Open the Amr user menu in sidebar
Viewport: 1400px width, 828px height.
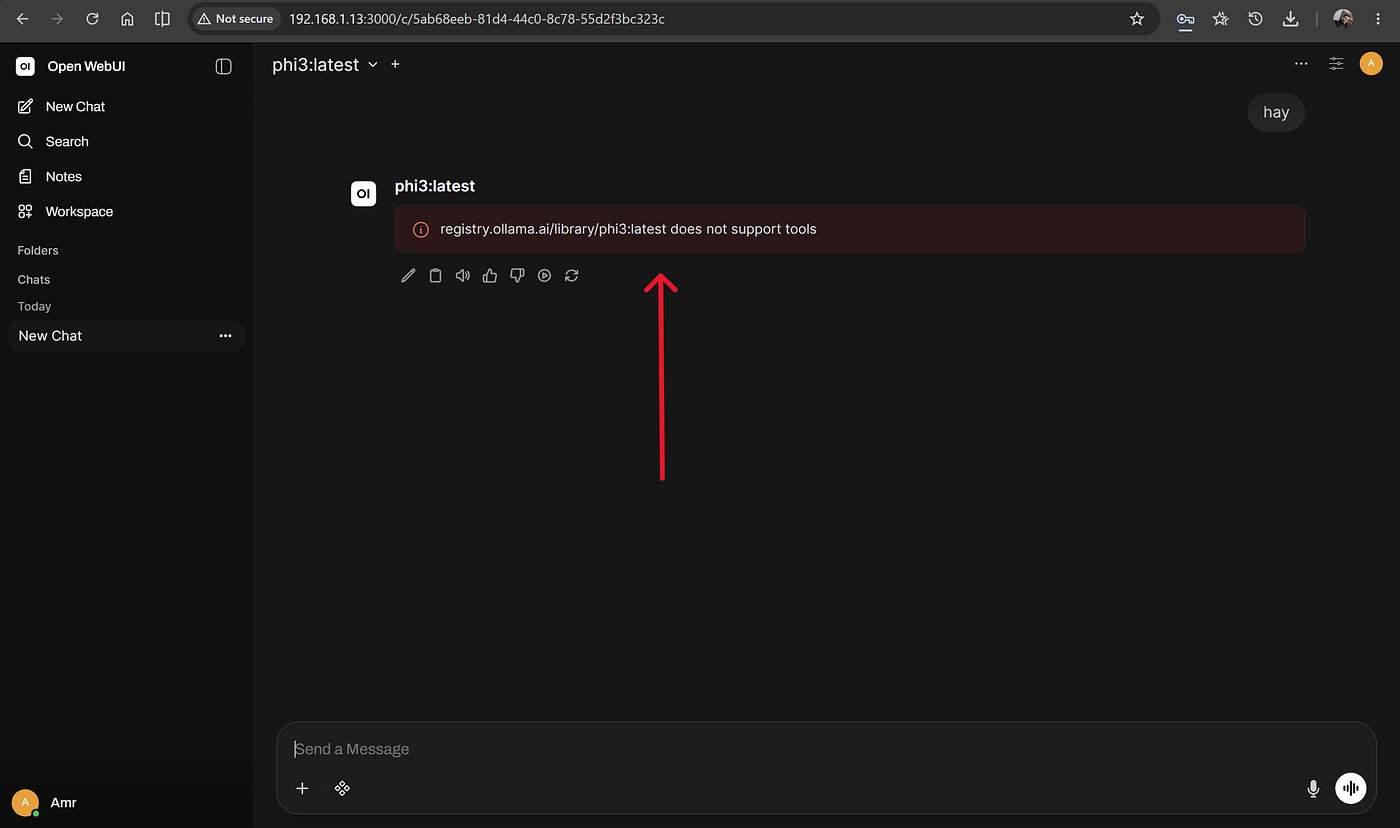pos(125,802)
